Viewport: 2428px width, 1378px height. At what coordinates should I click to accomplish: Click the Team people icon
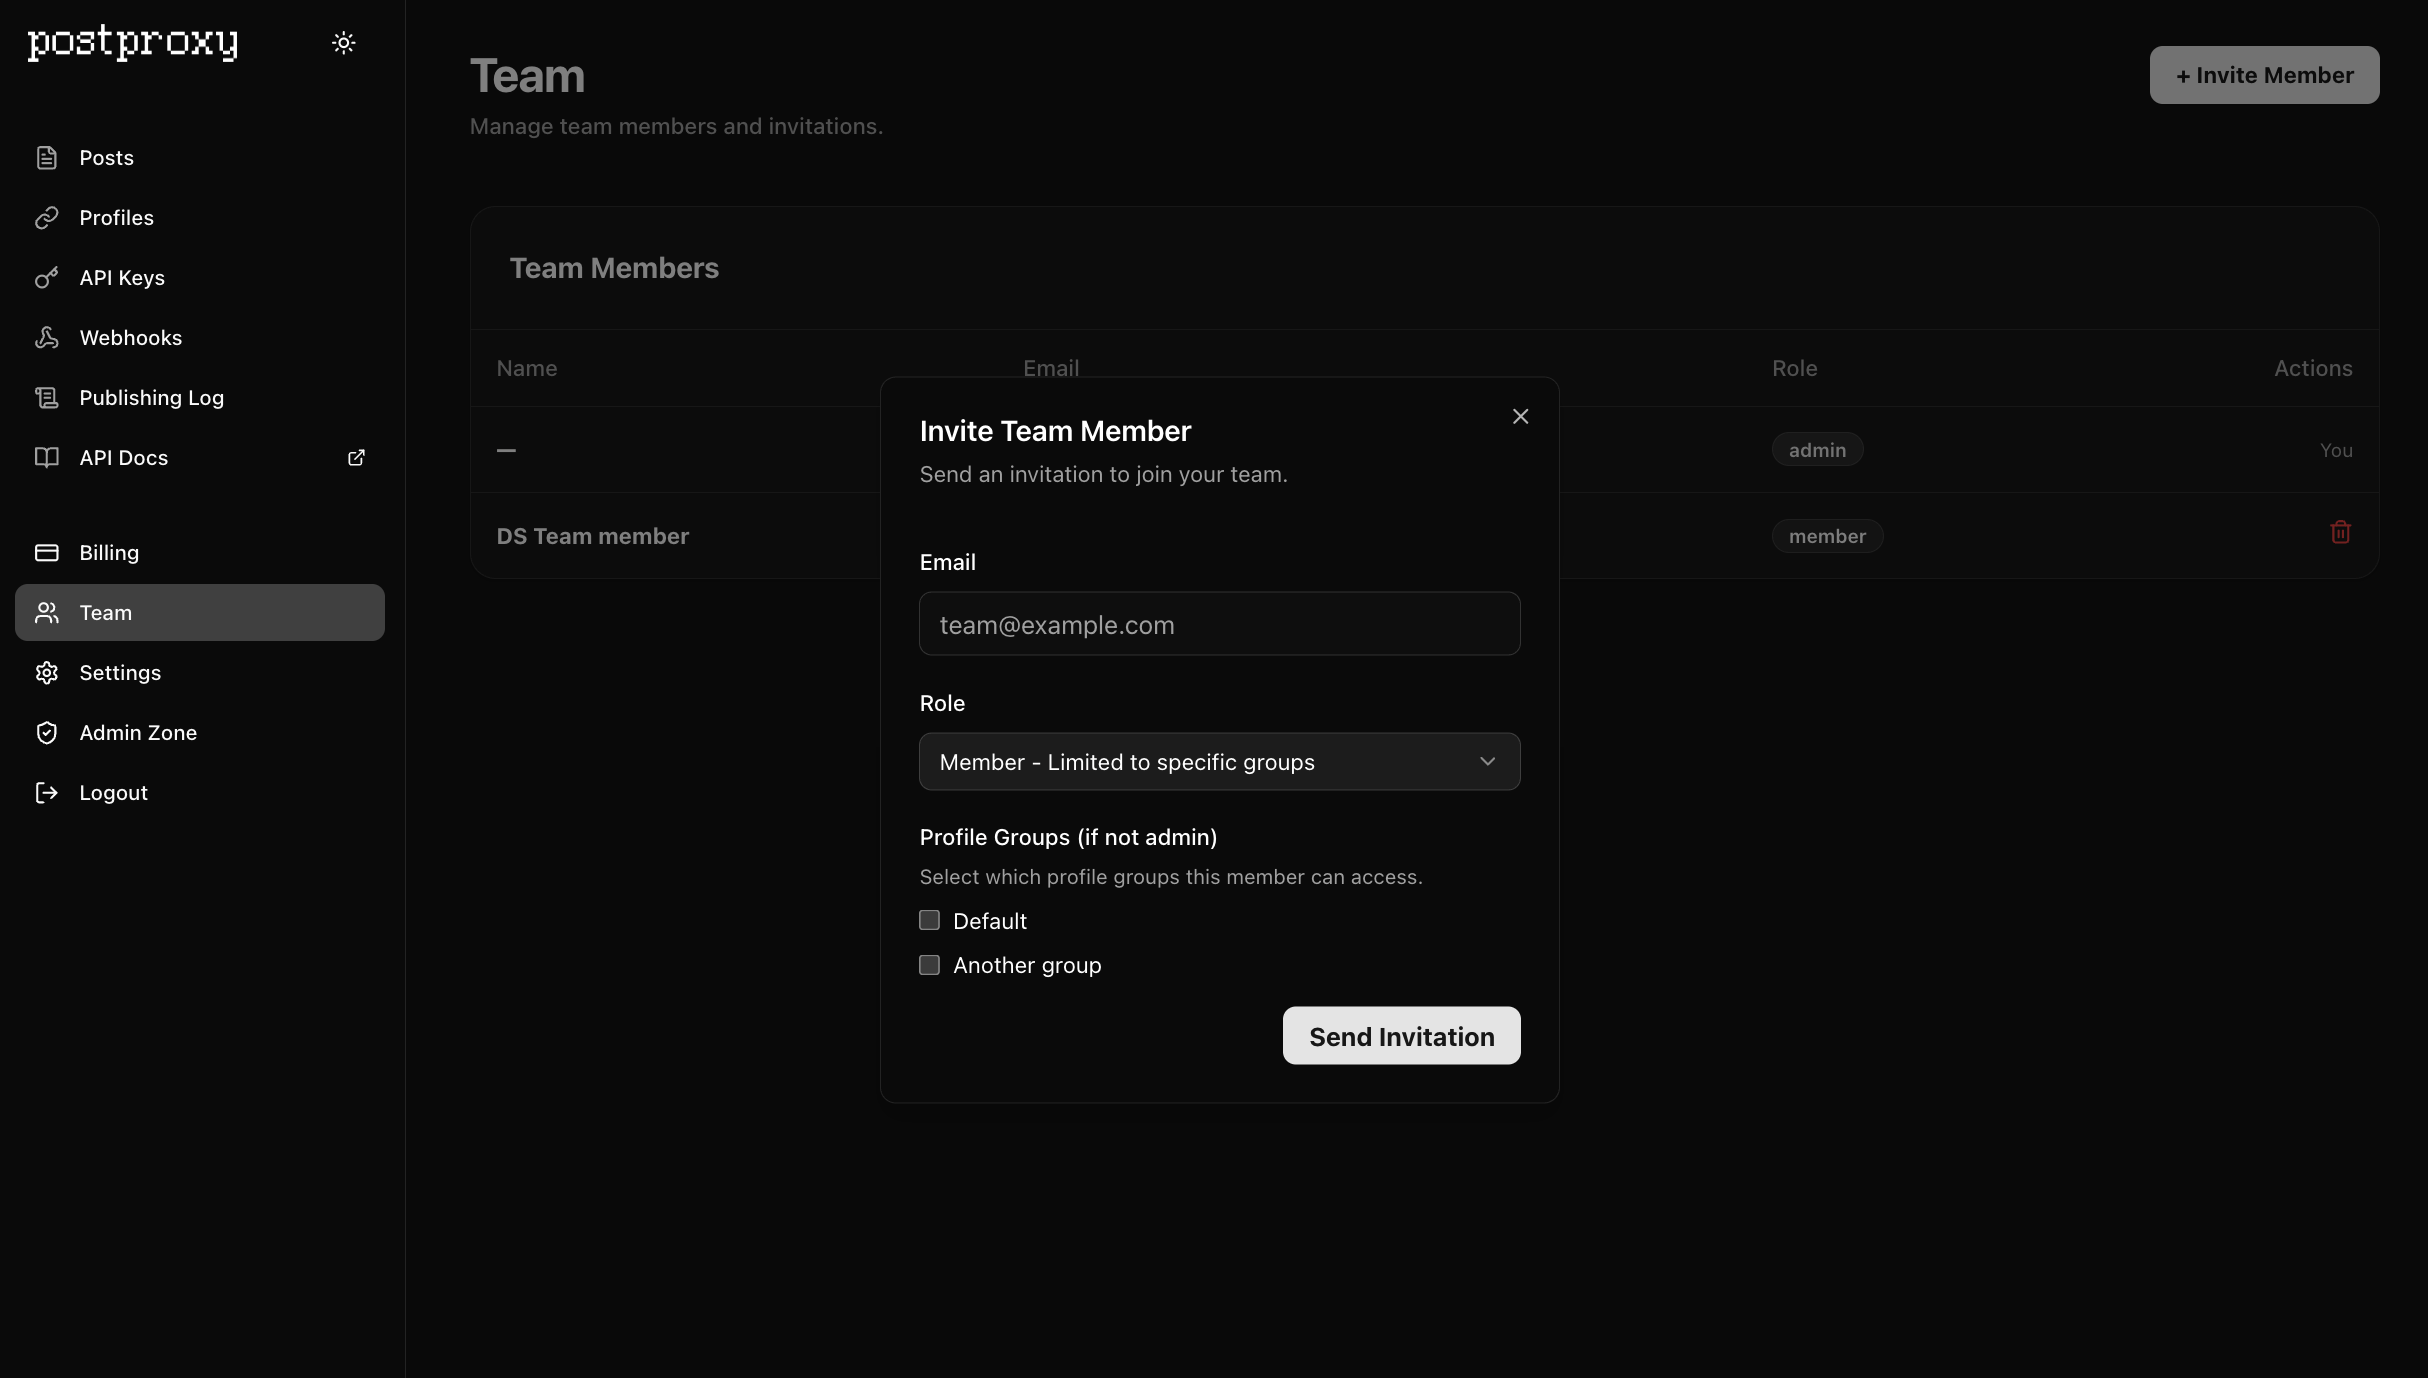47,613
